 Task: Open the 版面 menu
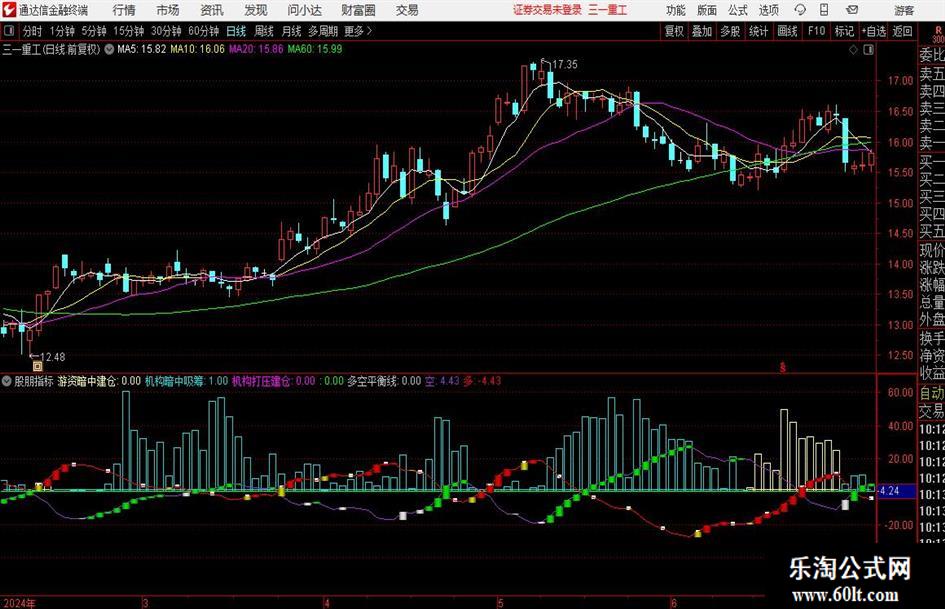[x=706, y=10]
